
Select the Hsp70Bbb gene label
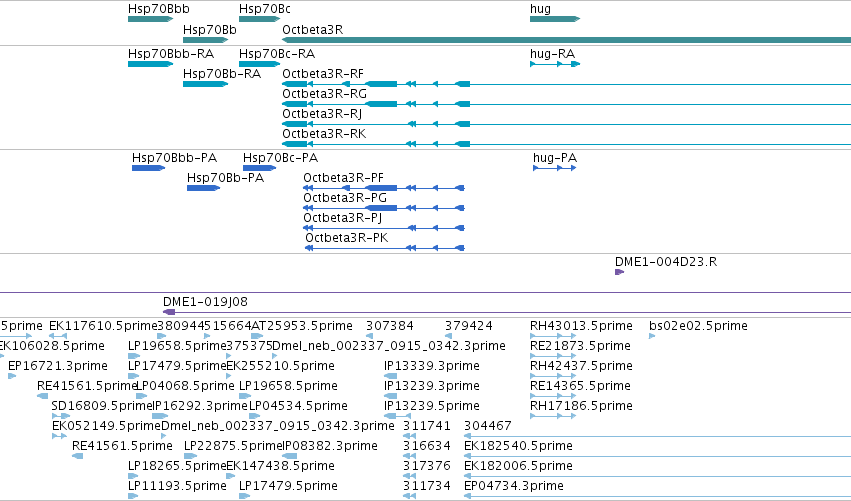[x=158, y=9]
